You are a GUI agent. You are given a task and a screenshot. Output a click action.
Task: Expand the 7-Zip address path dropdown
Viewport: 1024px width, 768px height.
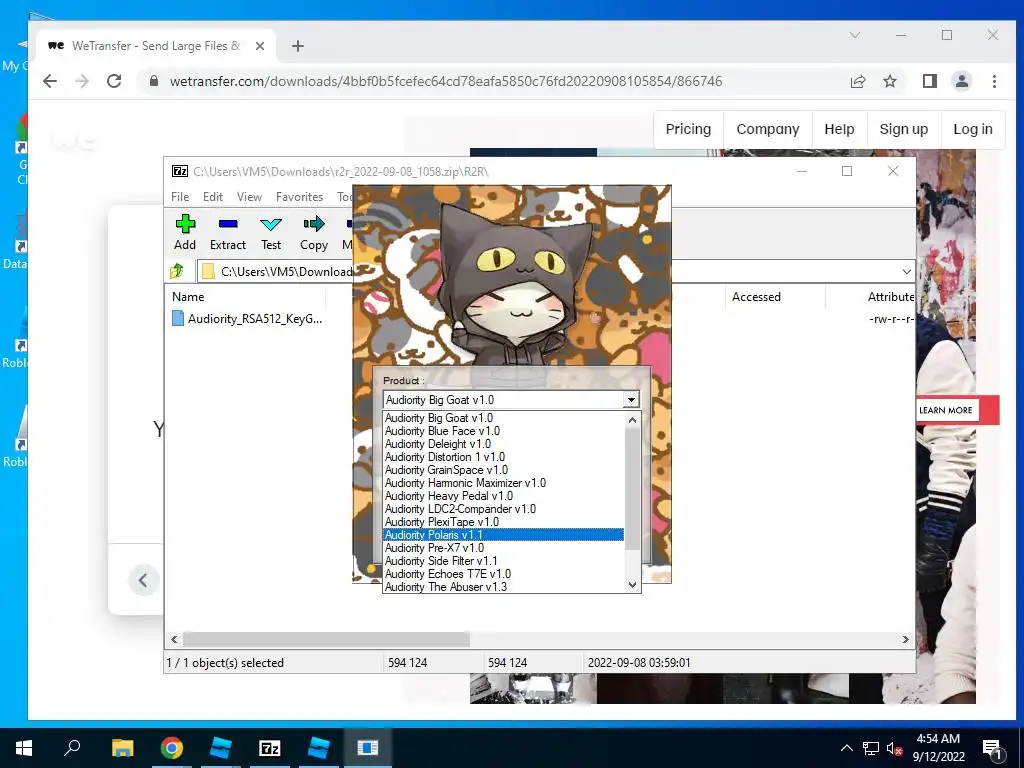(x=906, y=271)
